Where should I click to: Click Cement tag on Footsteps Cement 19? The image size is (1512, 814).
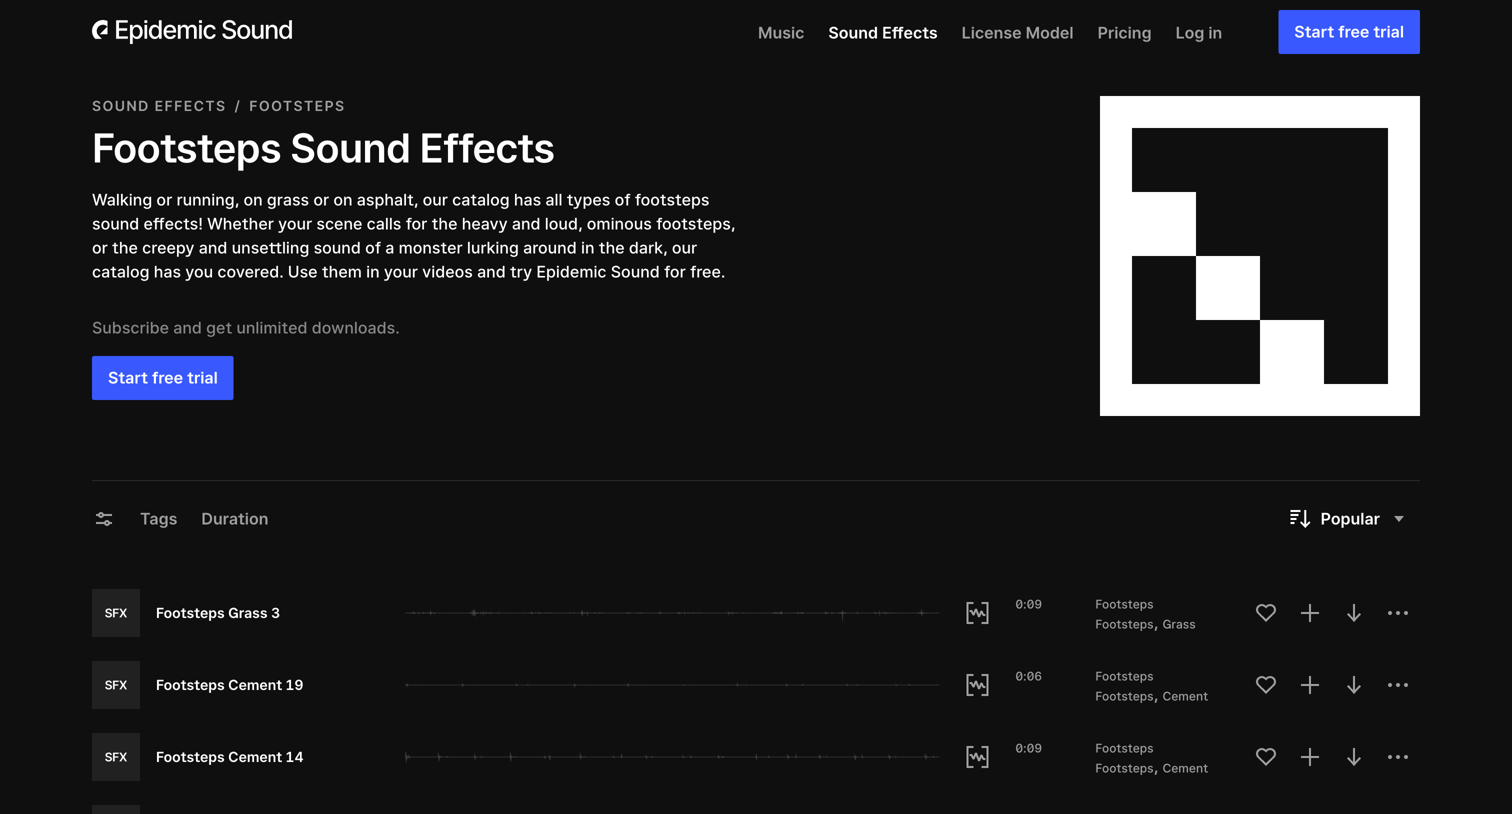(1185, 696)
